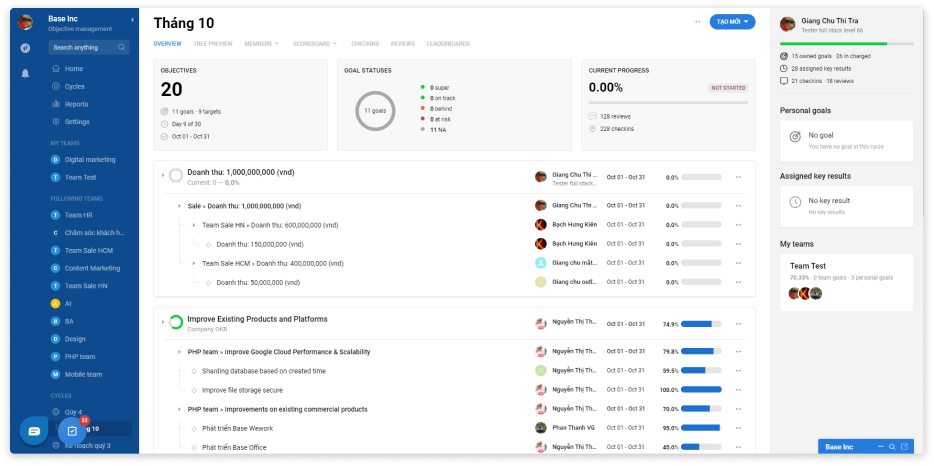Collapse the left sidebar with the arrow
Image resolution: width=934 pixels, height=466 pixels.
133,20
